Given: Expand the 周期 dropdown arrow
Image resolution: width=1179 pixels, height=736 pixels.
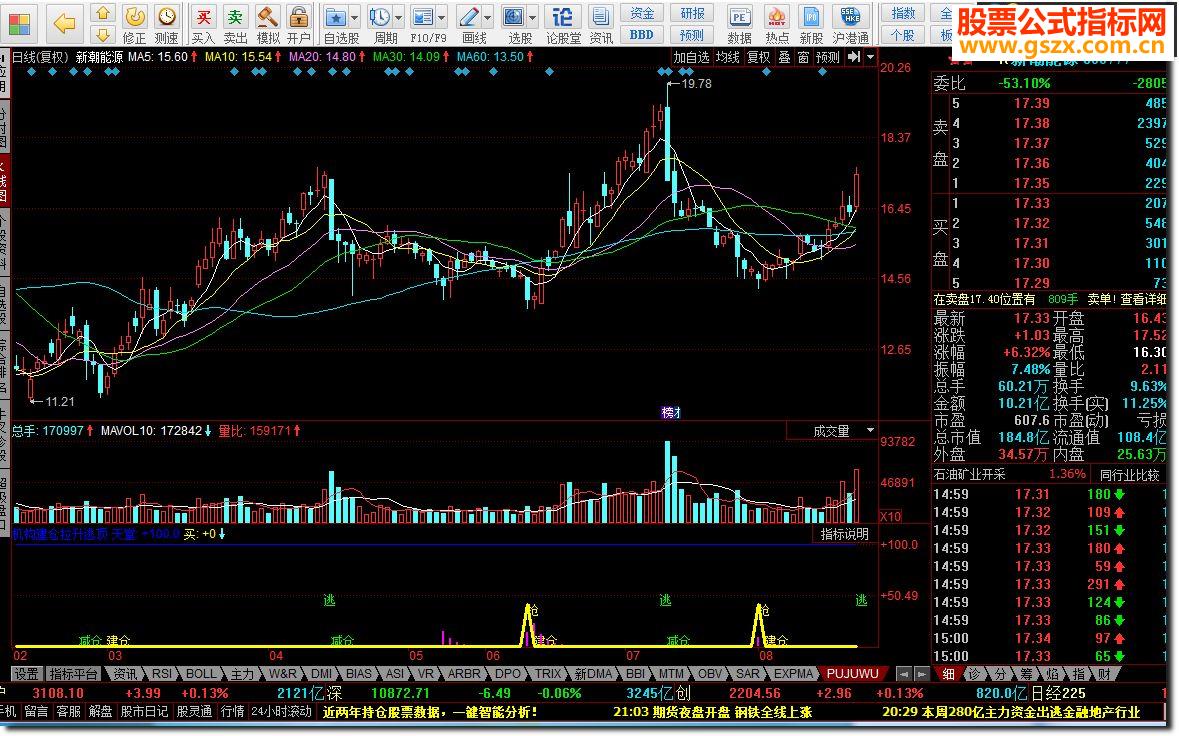Looking at the screenshot, I should pos(399,17).
